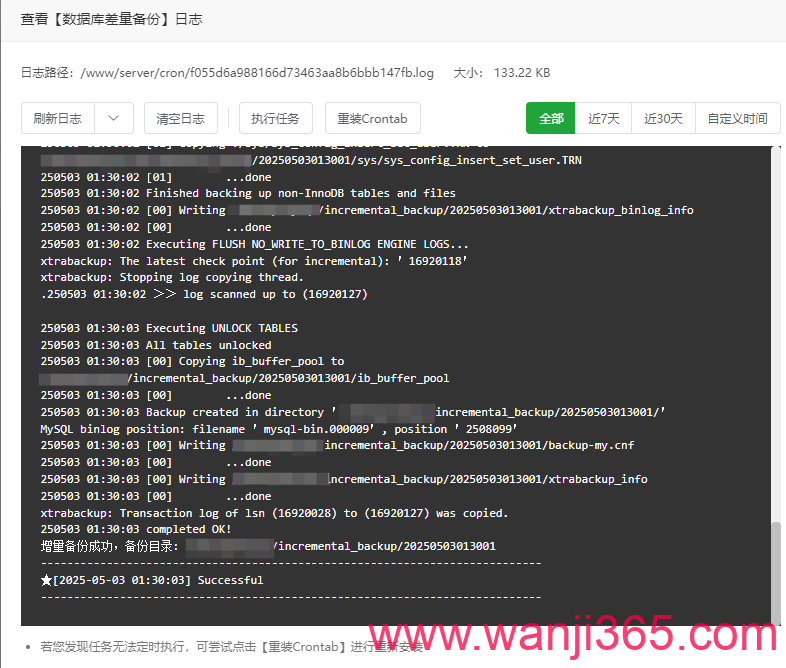
Task: Click the line 'Copying ib_buffer_pool to'
Action: pyautogui.click(x=192, y=361)
